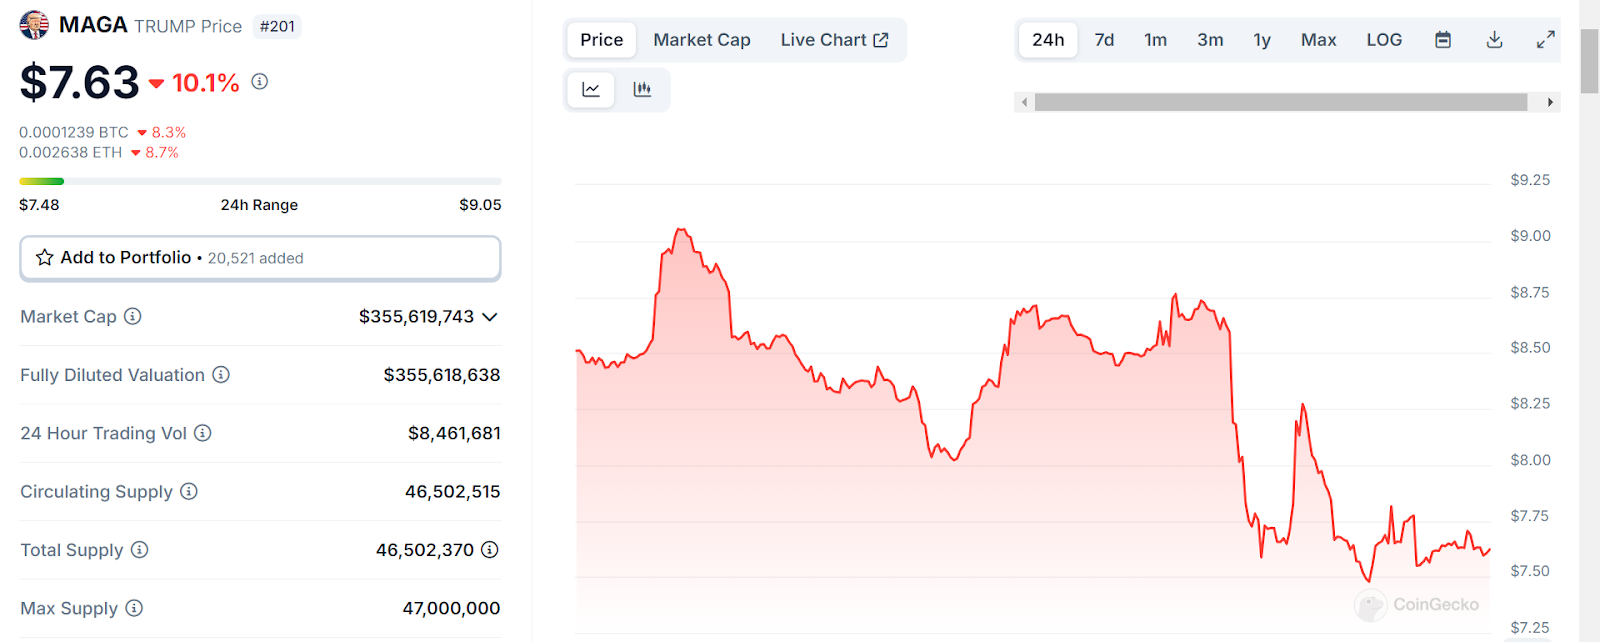This screenshot has height=642, width=1600.
Task: Expand the Market Cap value chevron
Action: 489,317
